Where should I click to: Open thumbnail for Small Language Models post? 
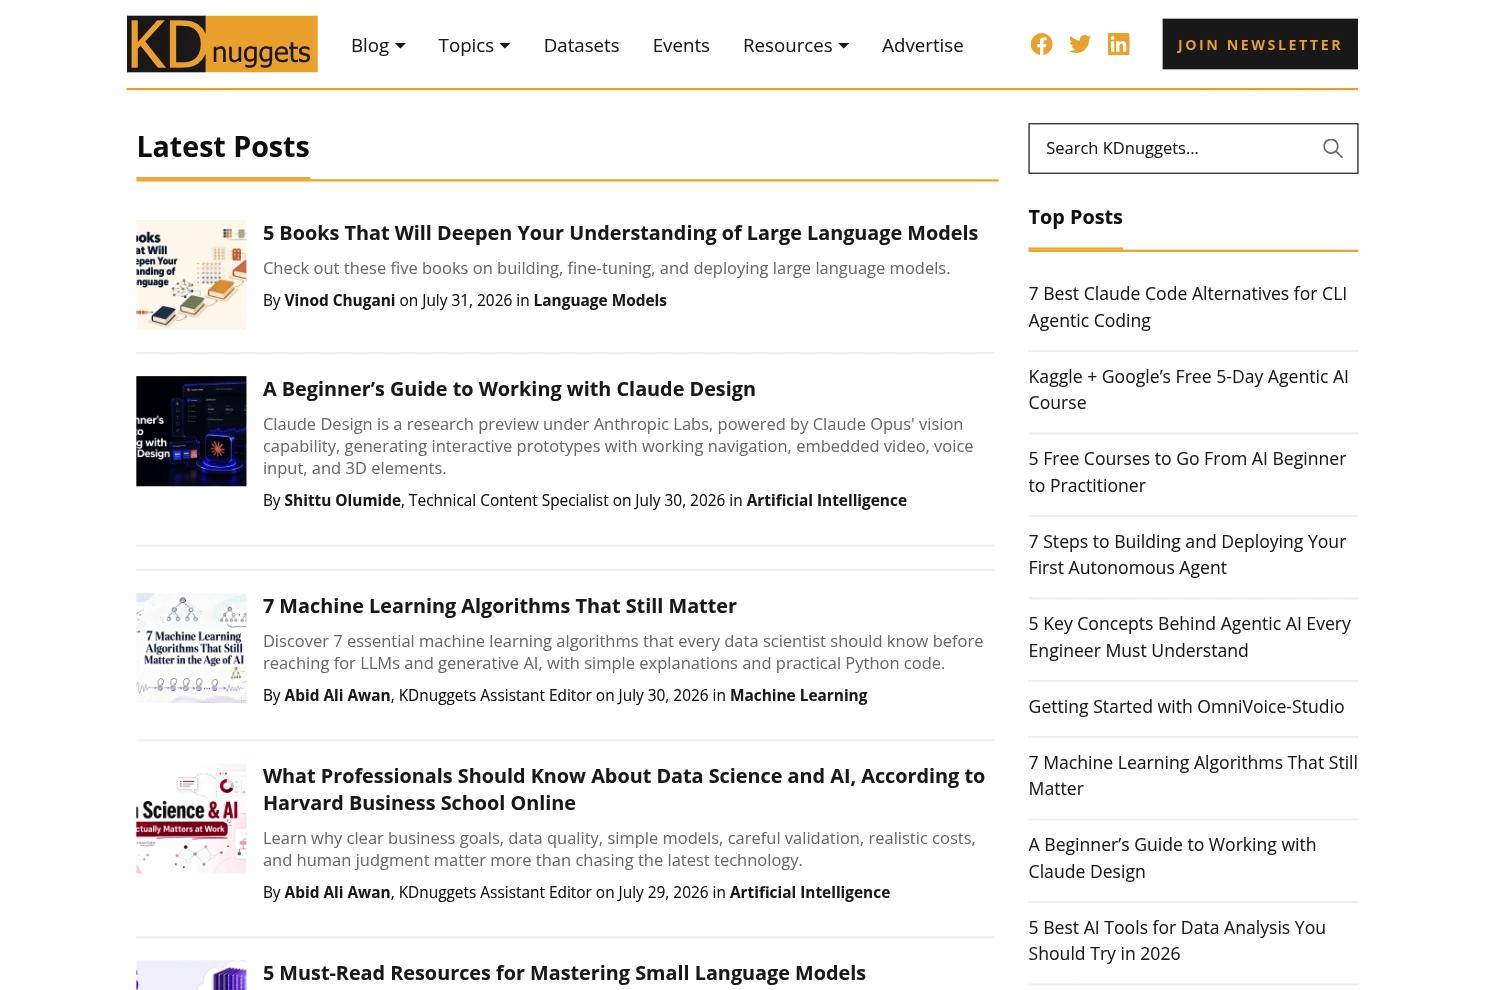[191, 975]
